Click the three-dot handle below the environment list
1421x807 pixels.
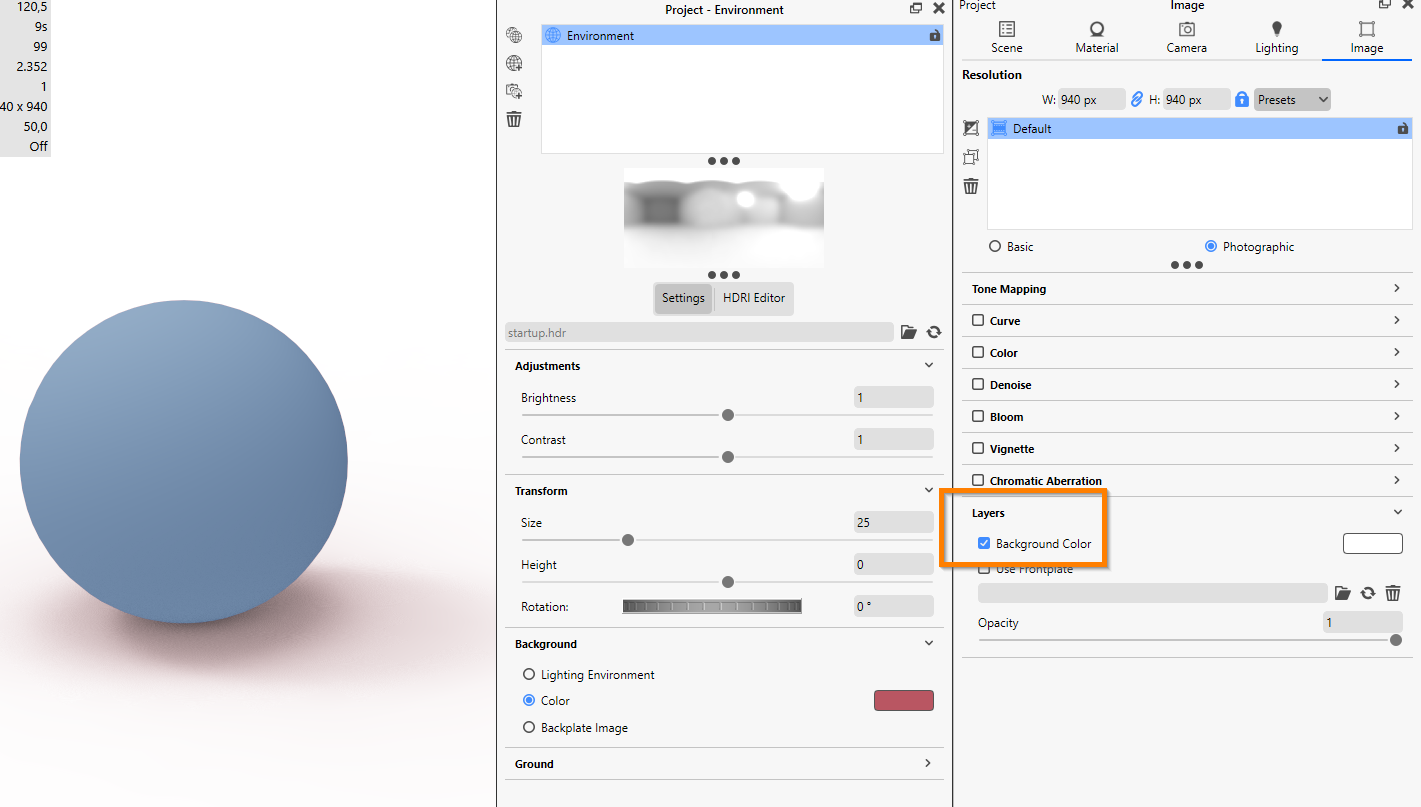723,161
